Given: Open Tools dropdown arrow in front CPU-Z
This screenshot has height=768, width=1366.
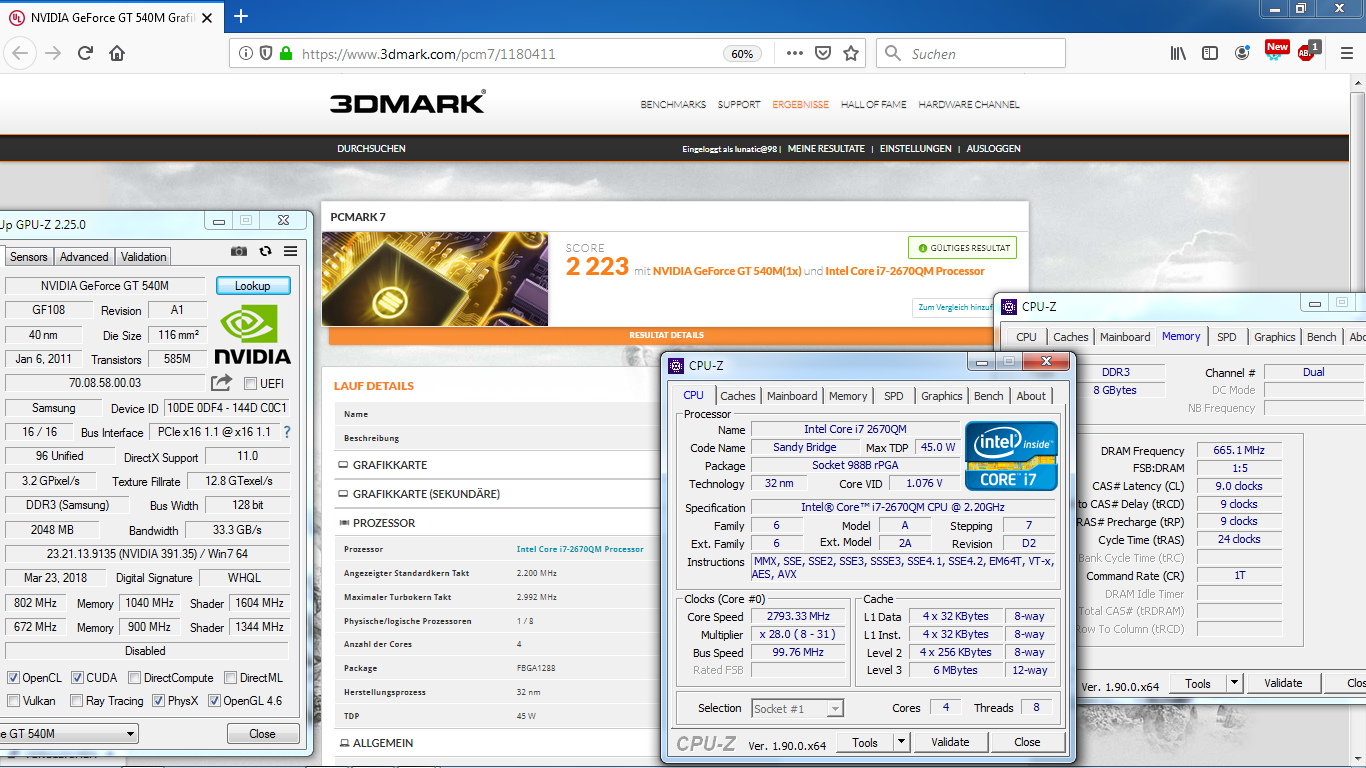Looking at the screenshot, I should [x=901, y=742].
